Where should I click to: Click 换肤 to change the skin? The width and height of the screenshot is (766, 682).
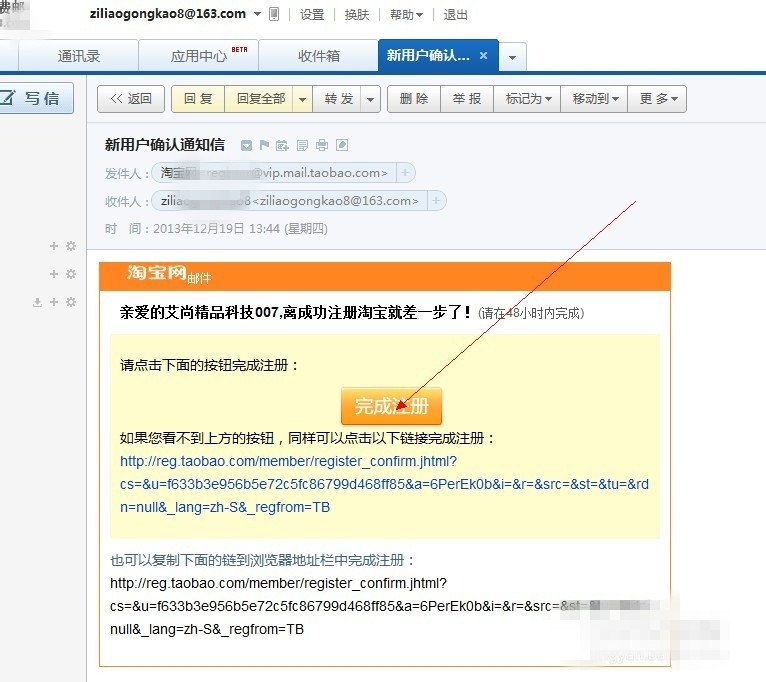coord(357,15)
